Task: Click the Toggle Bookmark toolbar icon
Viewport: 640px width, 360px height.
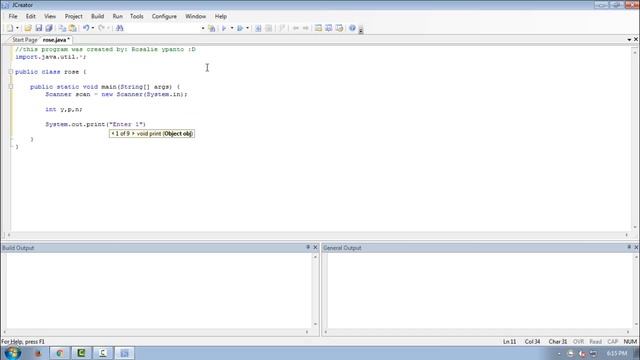Action: (x=282, y=28)
